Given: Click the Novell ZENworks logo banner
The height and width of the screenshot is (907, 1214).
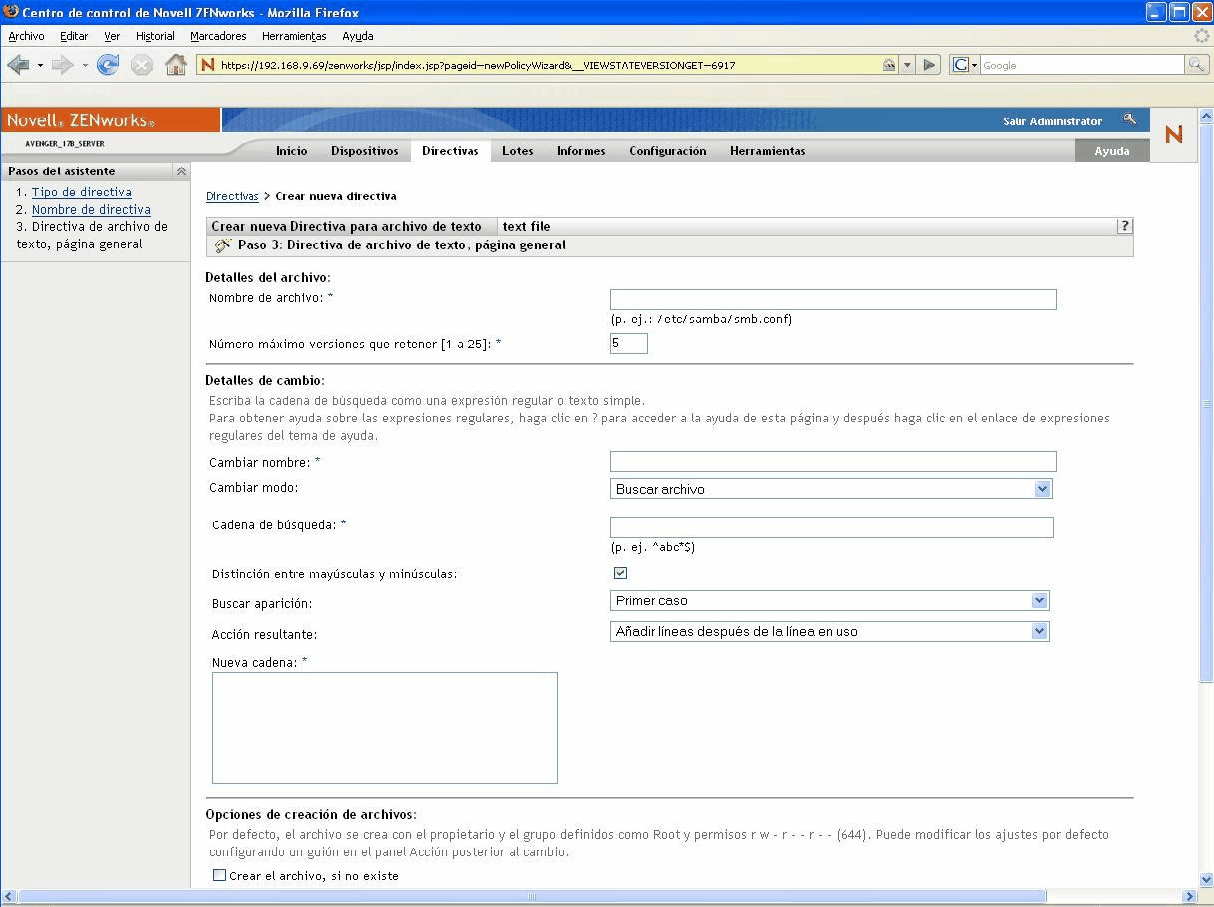Looking at the screenshot, I should click(110, 120).
